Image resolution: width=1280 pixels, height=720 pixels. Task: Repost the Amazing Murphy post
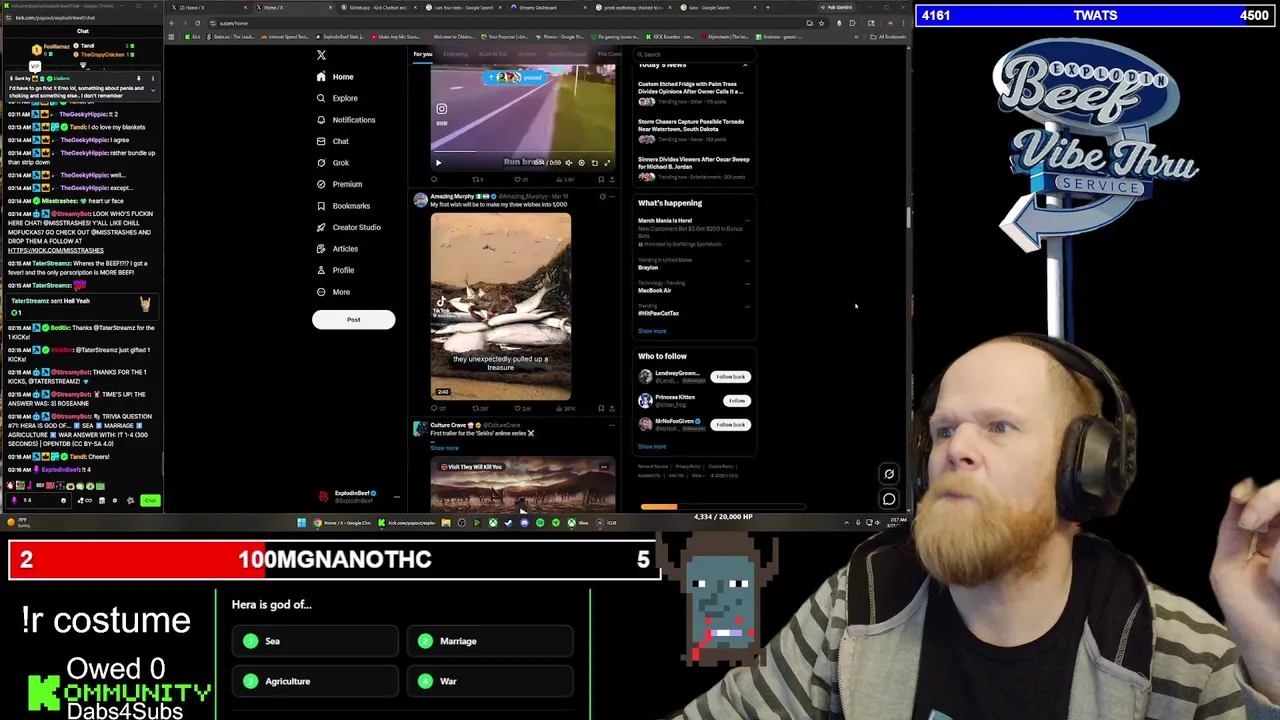tap(479, 408)
